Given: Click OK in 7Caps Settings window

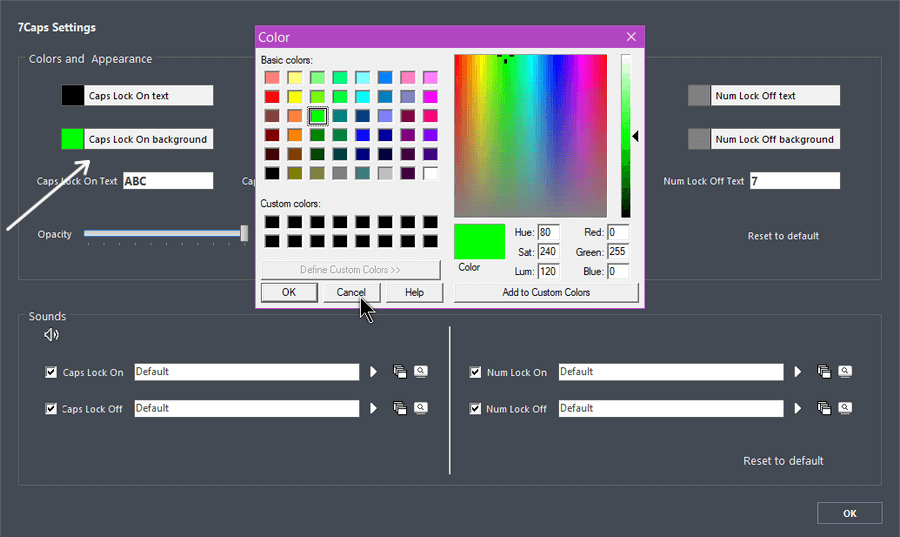Looking at the screenshot, I should pos(849,513).
